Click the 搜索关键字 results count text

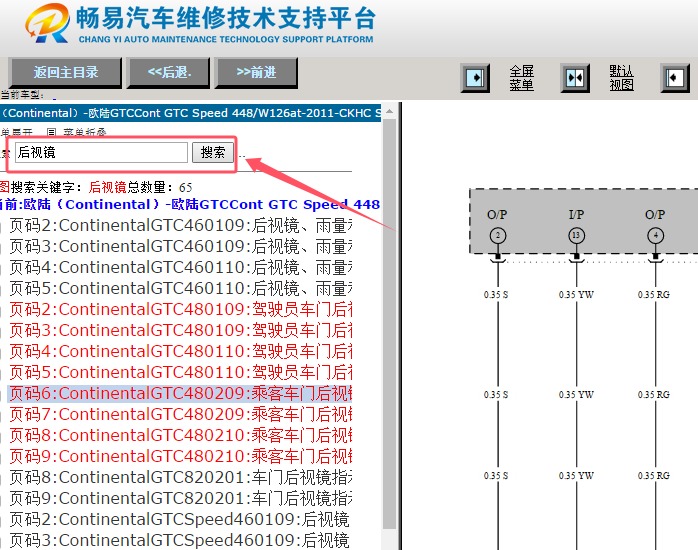click(x=96, y=187)
